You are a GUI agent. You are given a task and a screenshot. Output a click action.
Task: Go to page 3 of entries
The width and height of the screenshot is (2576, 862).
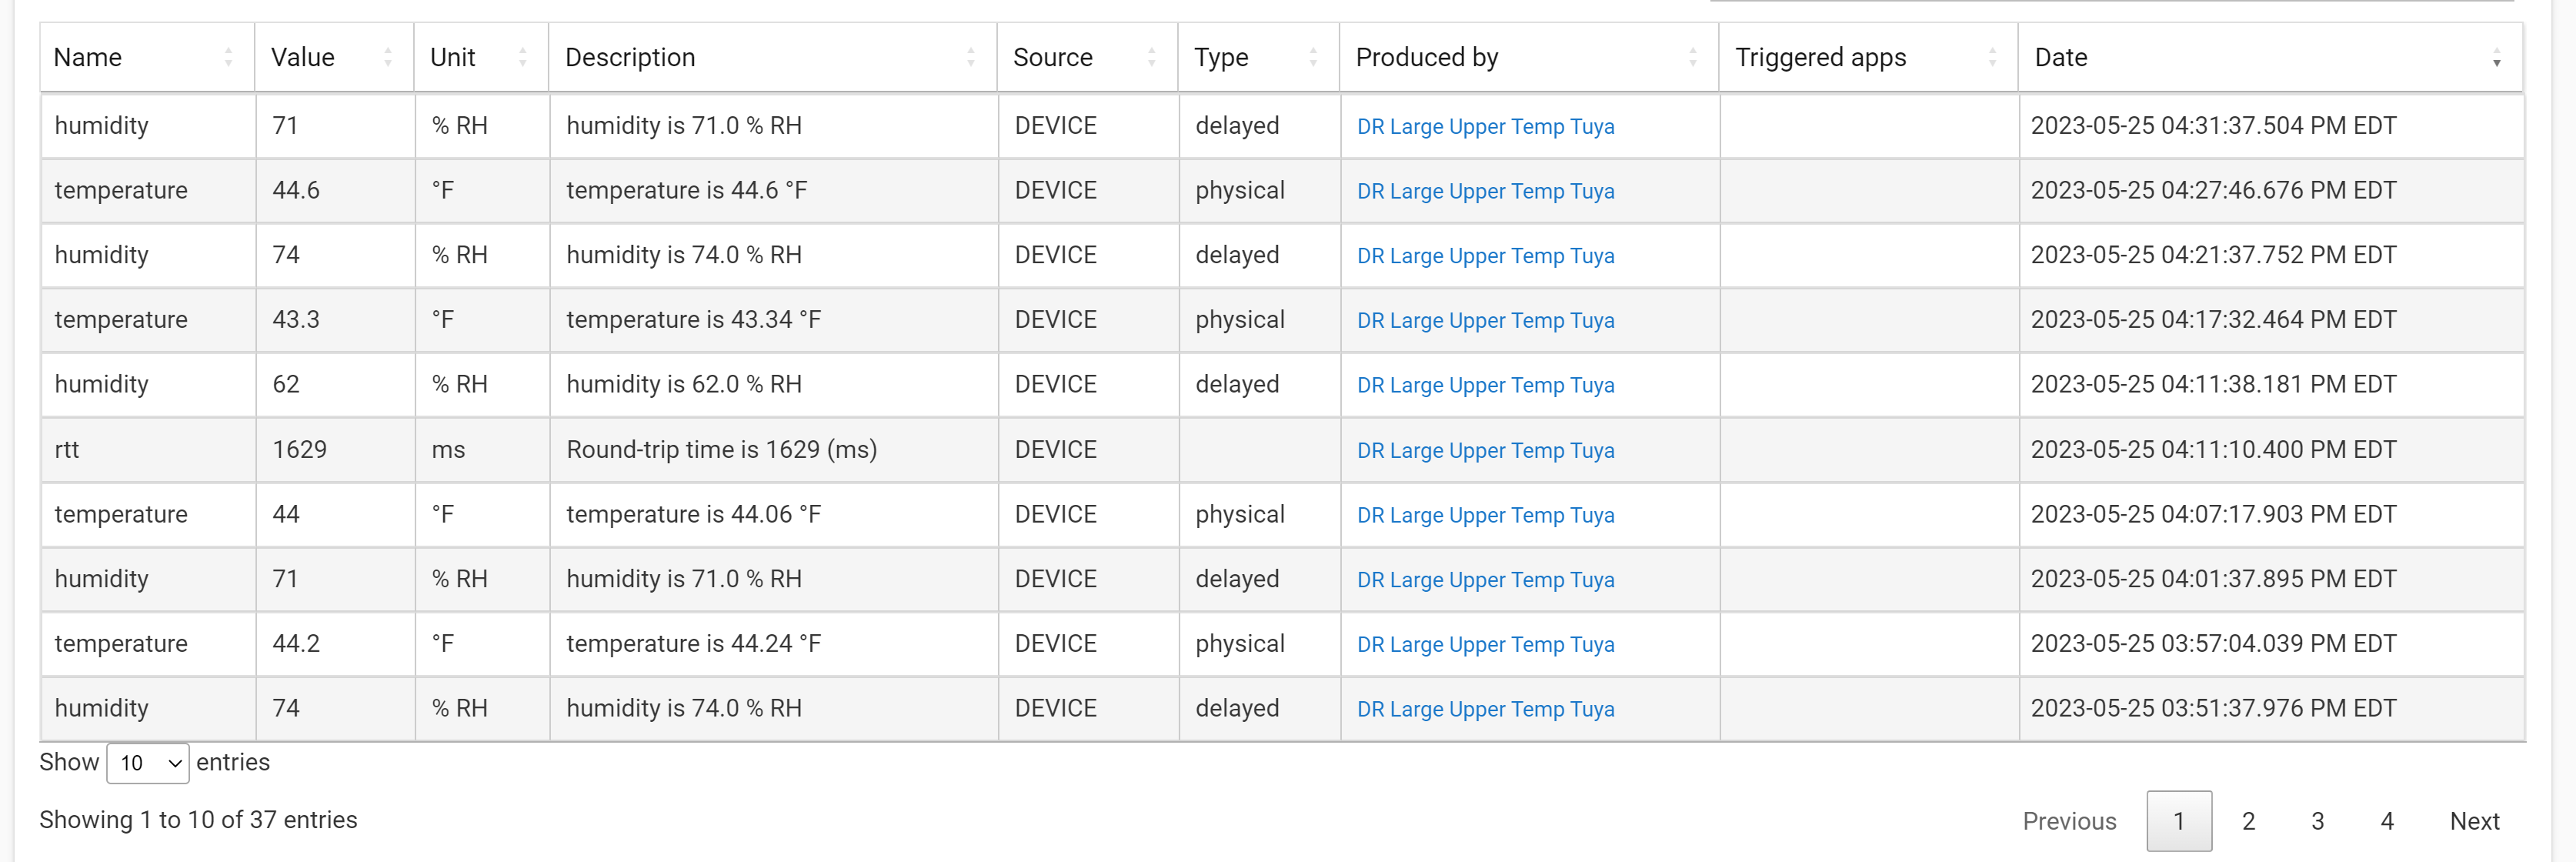click(2317, 821)
